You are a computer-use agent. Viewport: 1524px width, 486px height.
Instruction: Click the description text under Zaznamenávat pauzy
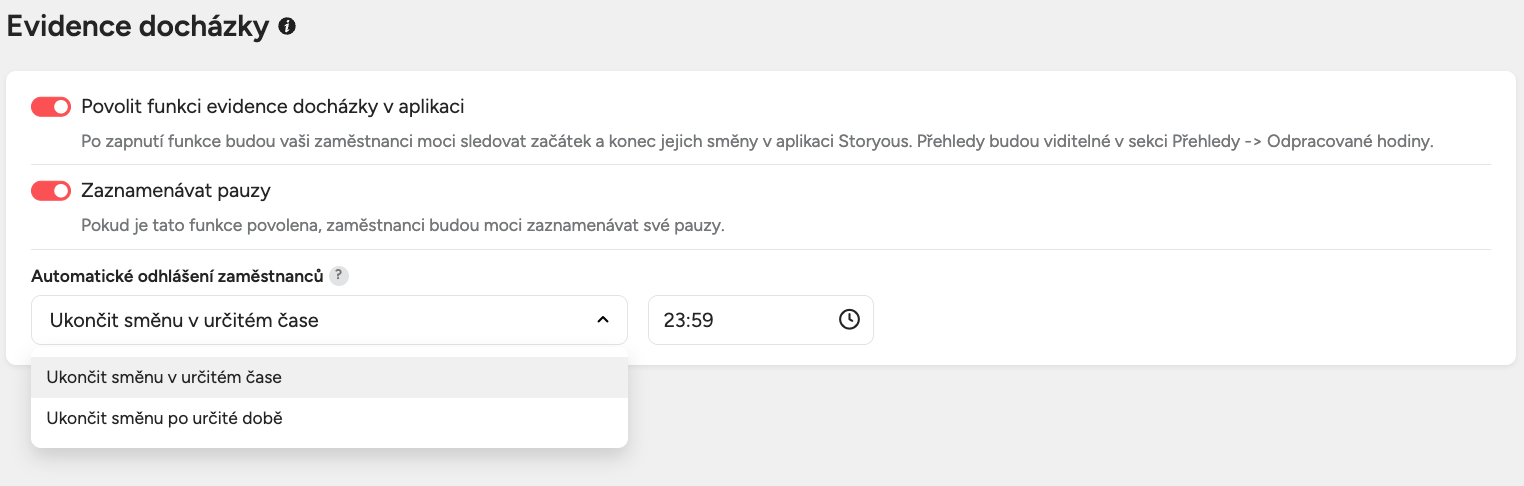(402, 225)
